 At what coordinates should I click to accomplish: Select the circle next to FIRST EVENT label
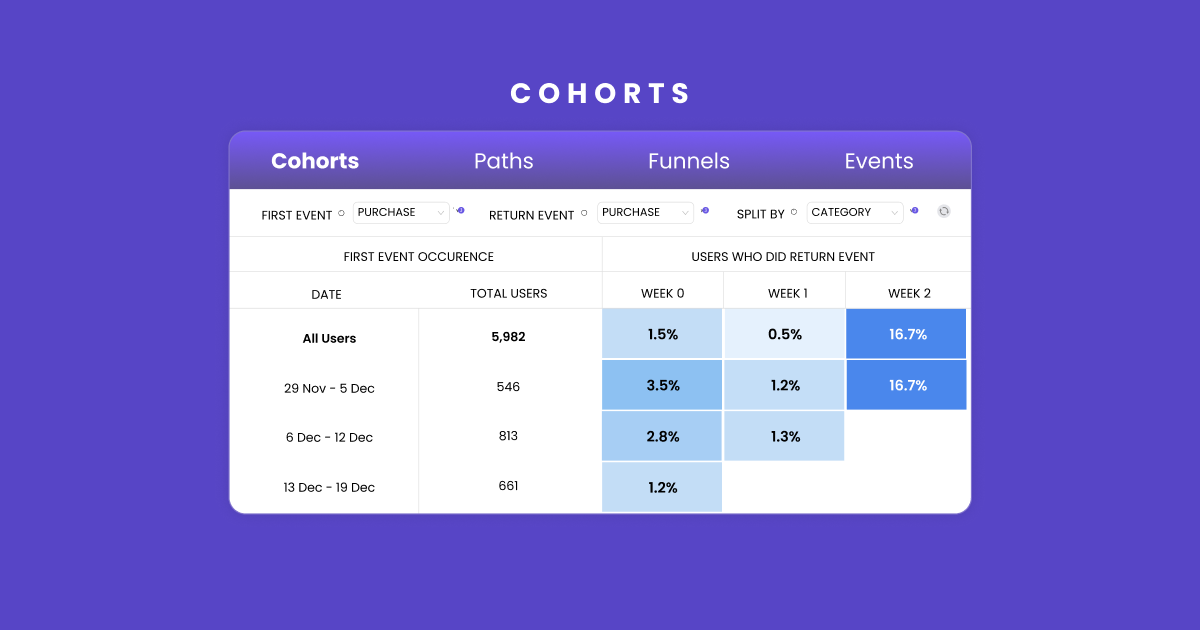click(x=341, y=212)
